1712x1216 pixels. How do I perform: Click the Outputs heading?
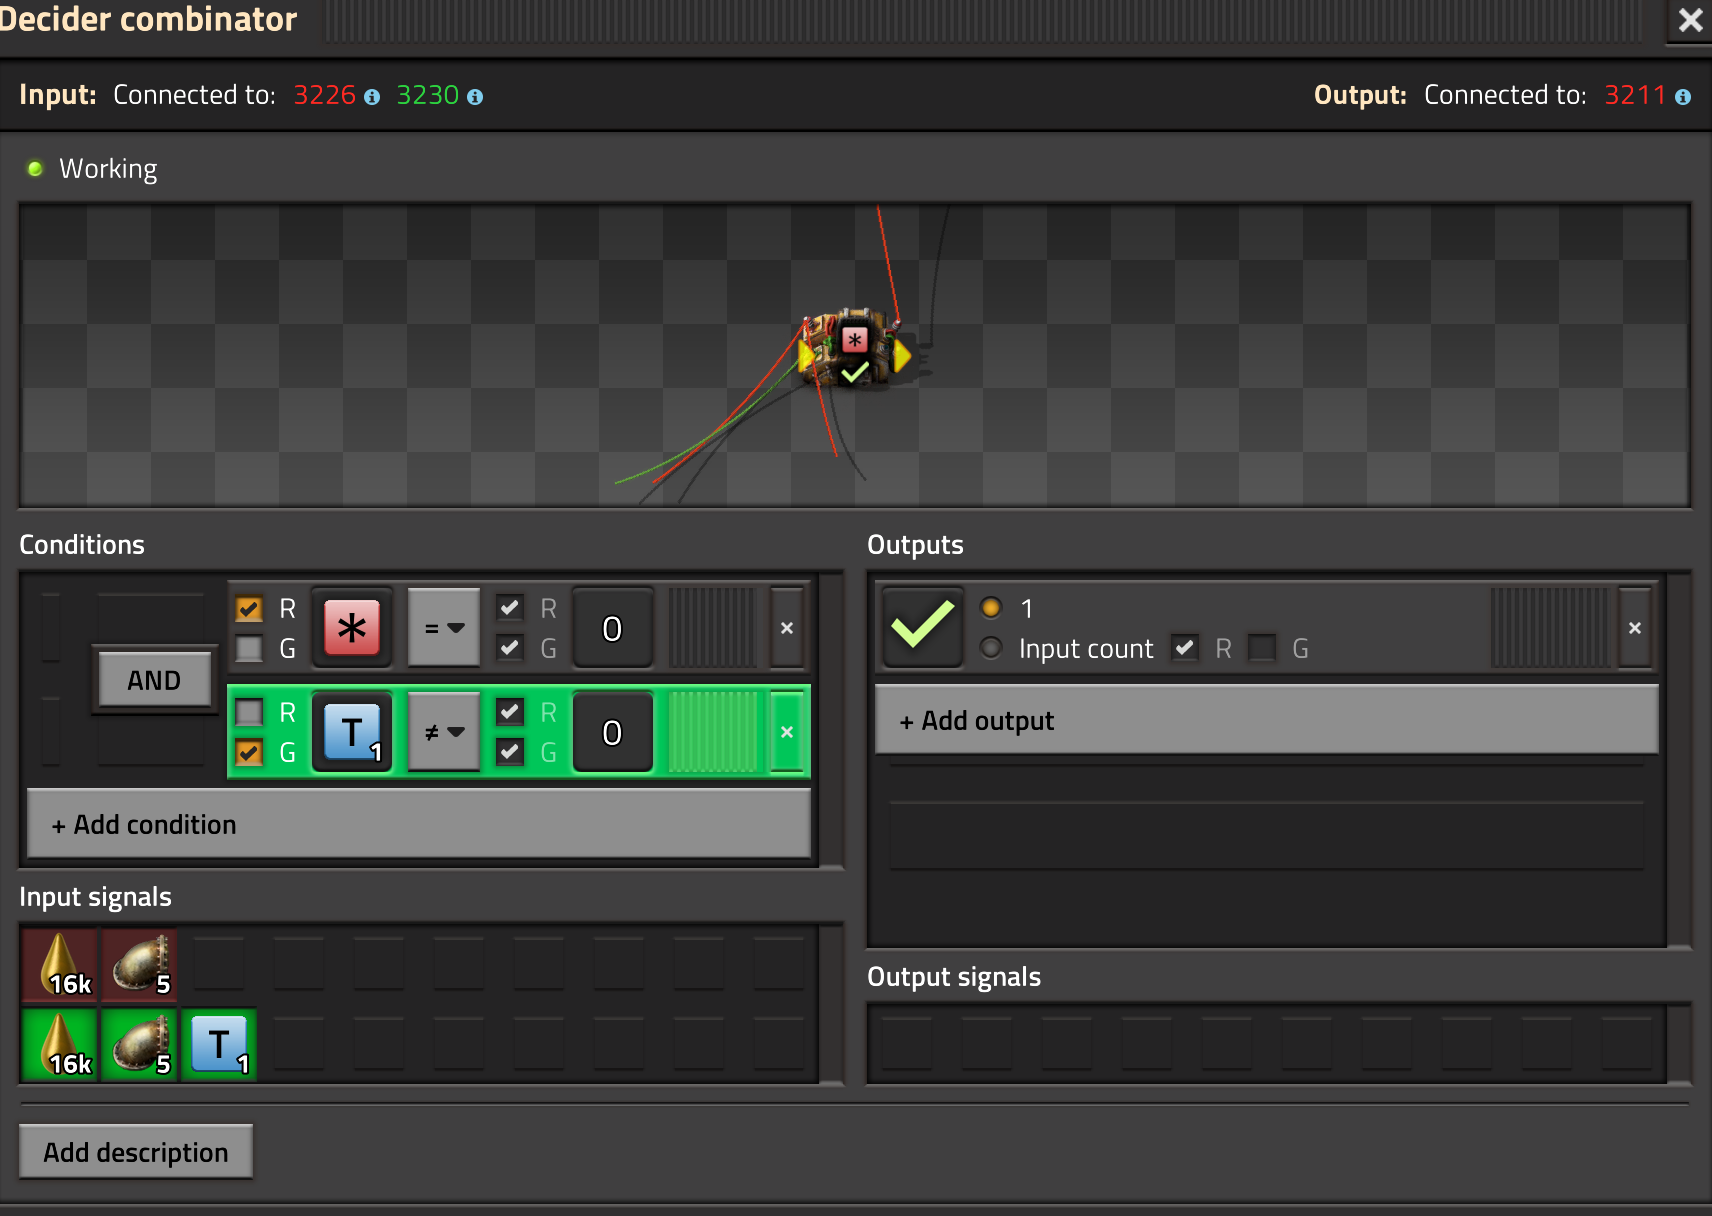pos(915,545)
